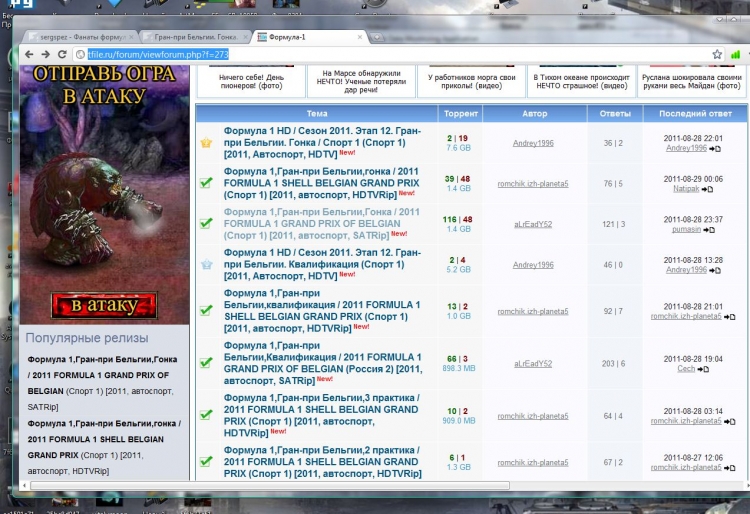Screen dimensions: 750x514
Task: Click the green checkmark on the 2 практика row
Action: point(206,461)
